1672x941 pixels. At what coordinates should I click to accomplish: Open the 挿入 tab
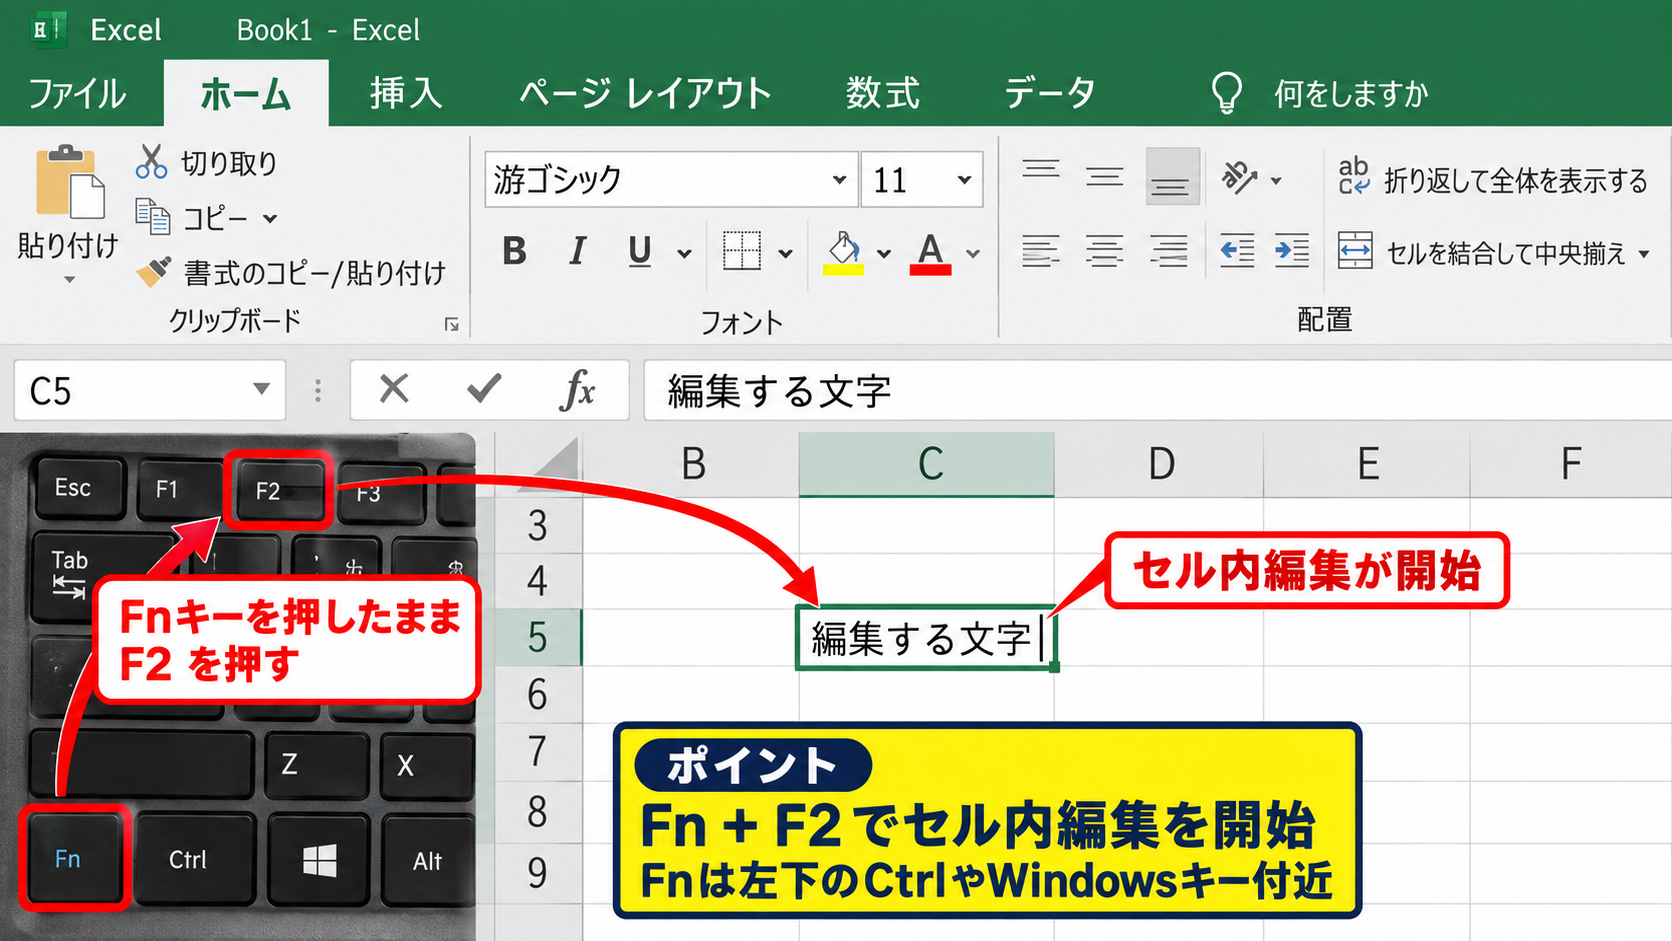(406, 94)
